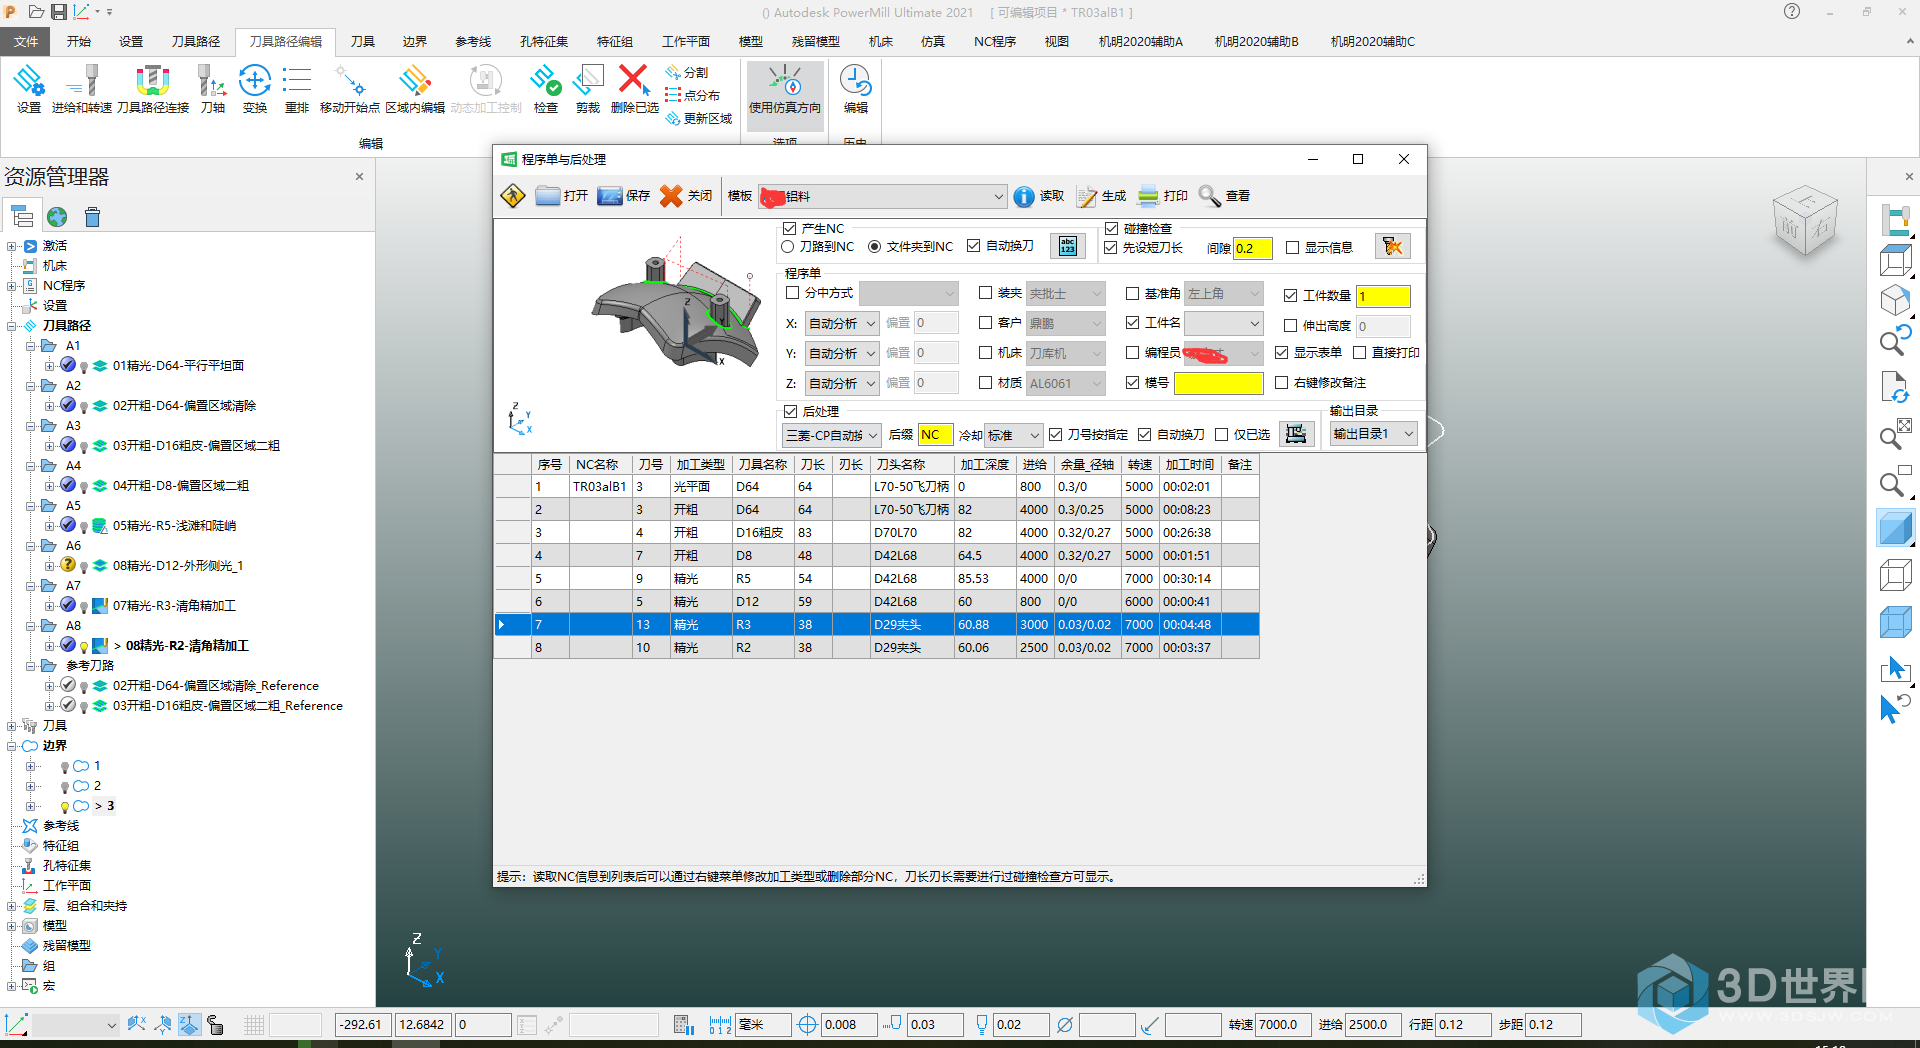Image resolution: width=1920 pixels, height=1048 pixels.
Task: Switch to the NC程序 ribbon tab
Action: 994,41
